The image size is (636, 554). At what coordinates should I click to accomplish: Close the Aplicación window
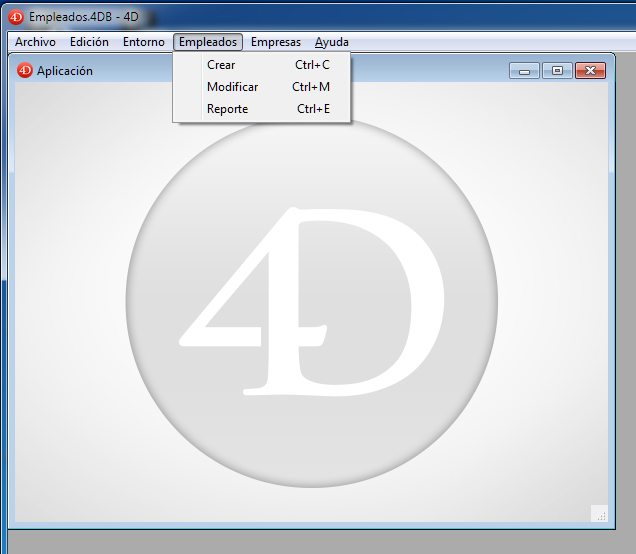click(591, 70)
